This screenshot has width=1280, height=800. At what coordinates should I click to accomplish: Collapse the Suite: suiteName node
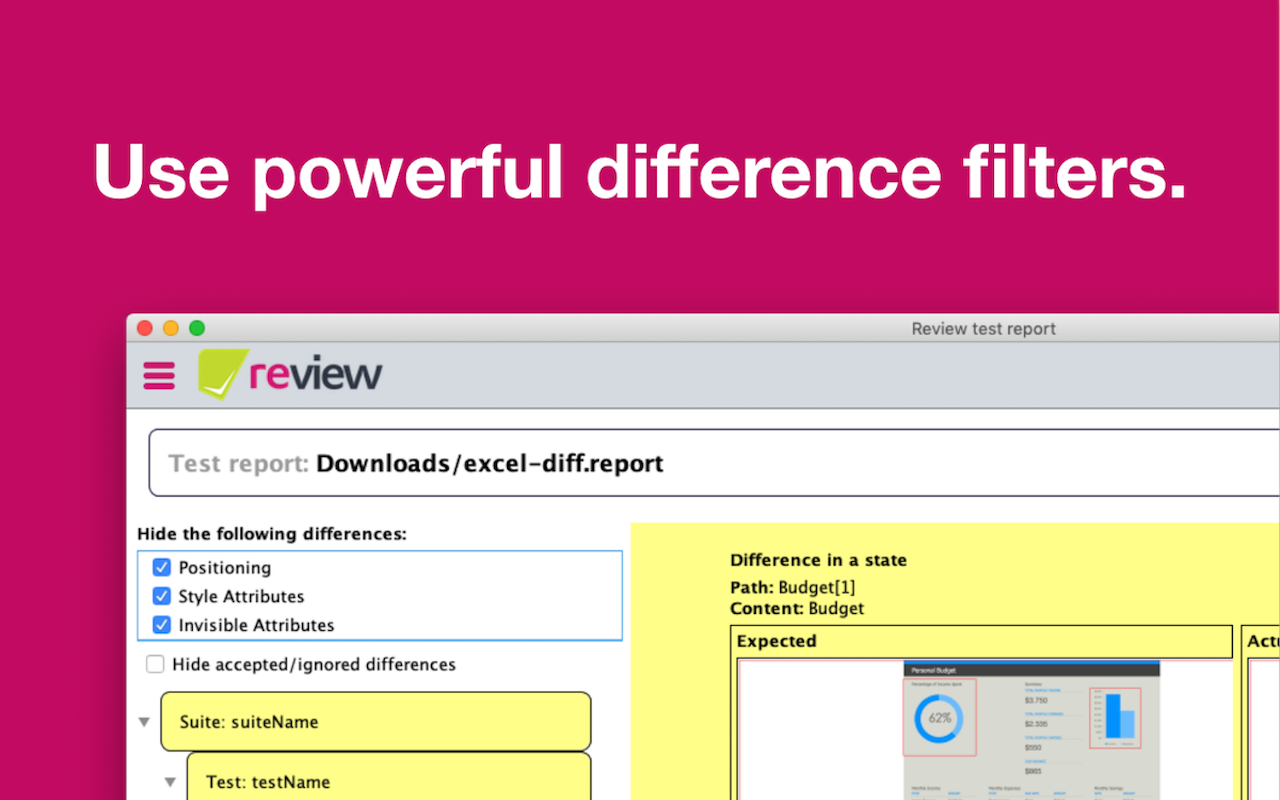pos(144,722)
